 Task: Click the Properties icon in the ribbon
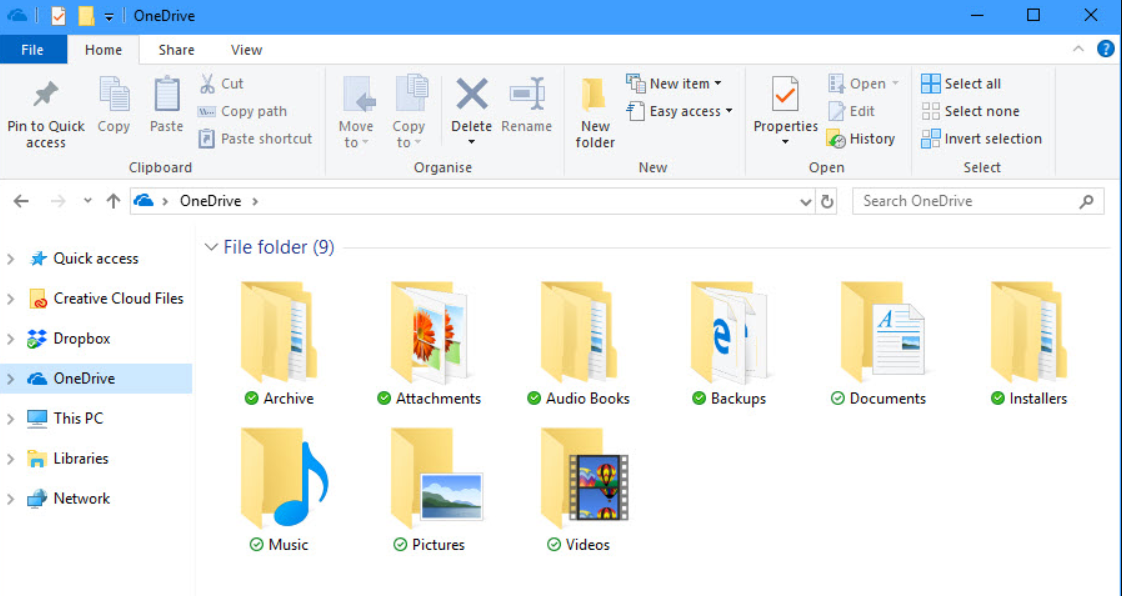[785, 96]
